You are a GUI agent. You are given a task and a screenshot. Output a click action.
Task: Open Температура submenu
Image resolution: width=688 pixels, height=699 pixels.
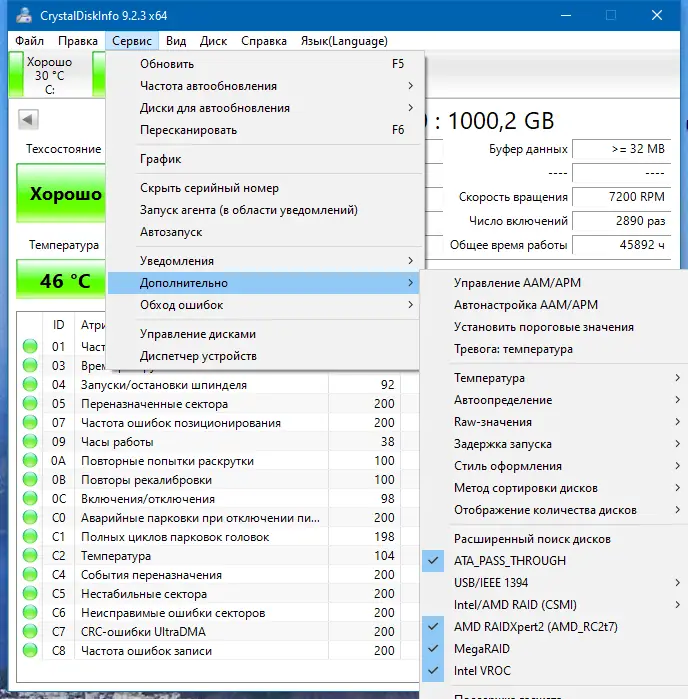(x=553, y=378)
